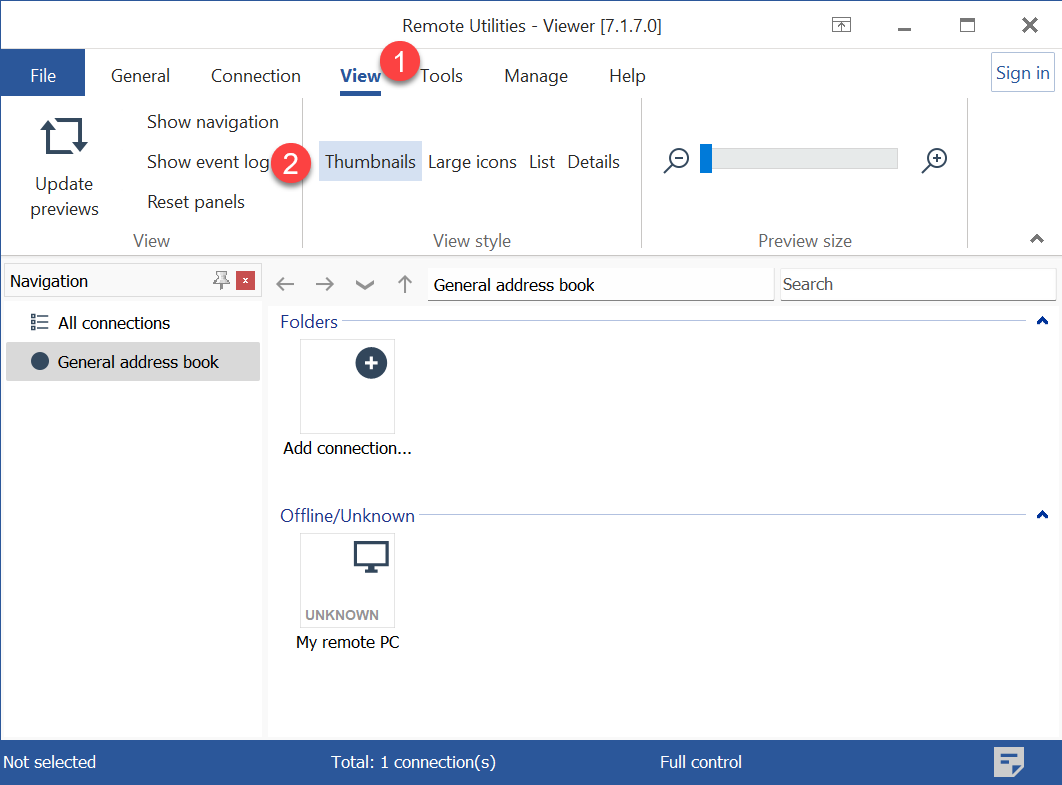Click the zoom out magnifier icon
1062x785 pixels.
click(x=677, y=160)
